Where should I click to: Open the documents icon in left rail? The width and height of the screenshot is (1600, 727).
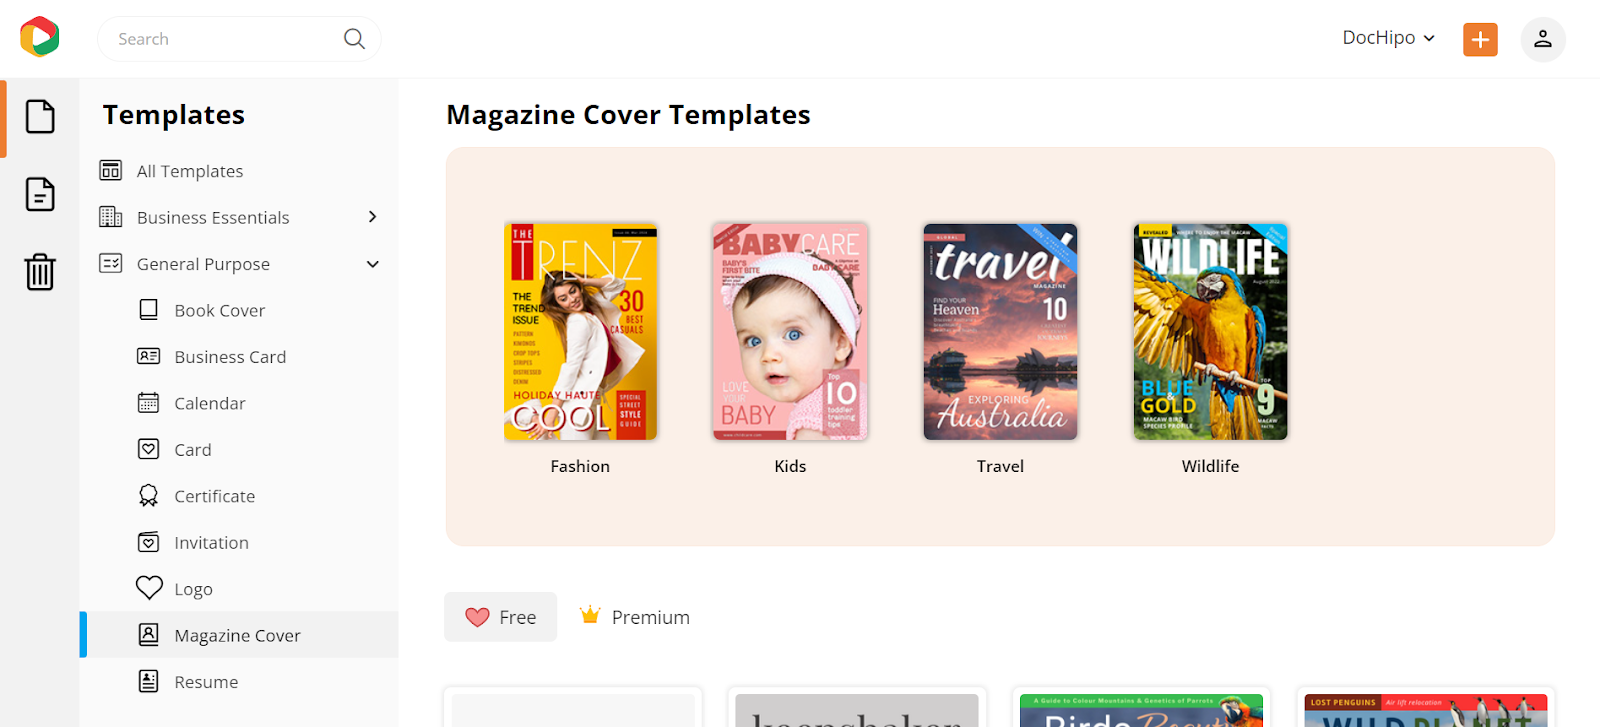pos(40,194)
